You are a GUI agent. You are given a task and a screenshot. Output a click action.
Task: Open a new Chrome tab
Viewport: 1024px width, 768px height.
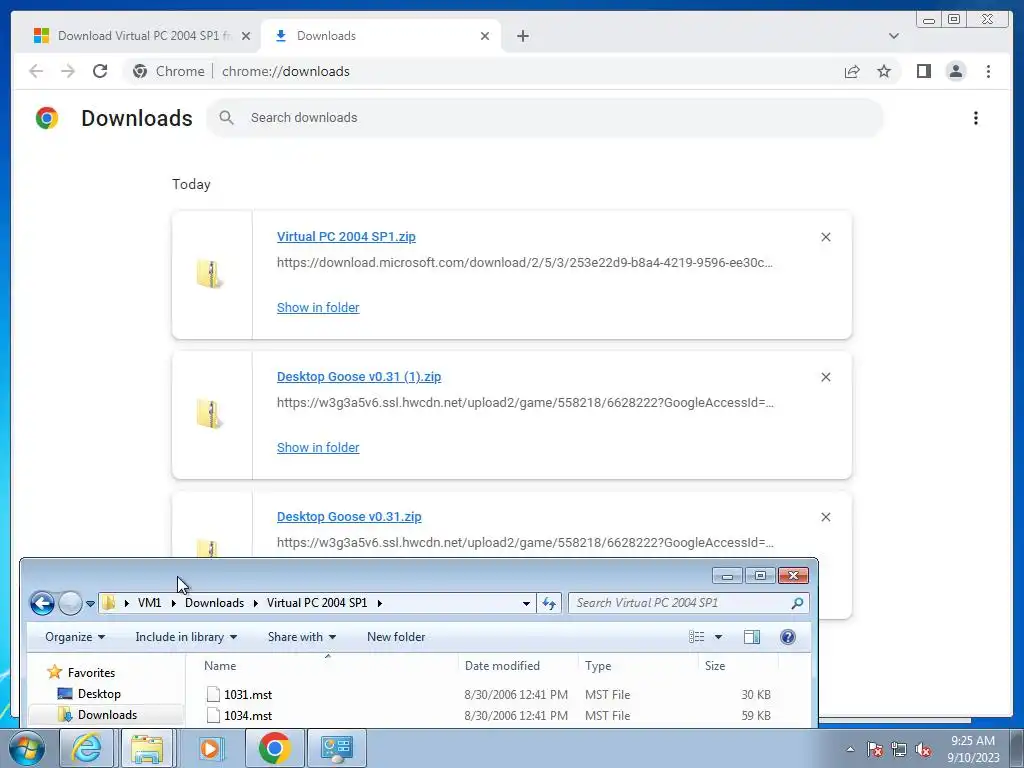tap(522, 36)
